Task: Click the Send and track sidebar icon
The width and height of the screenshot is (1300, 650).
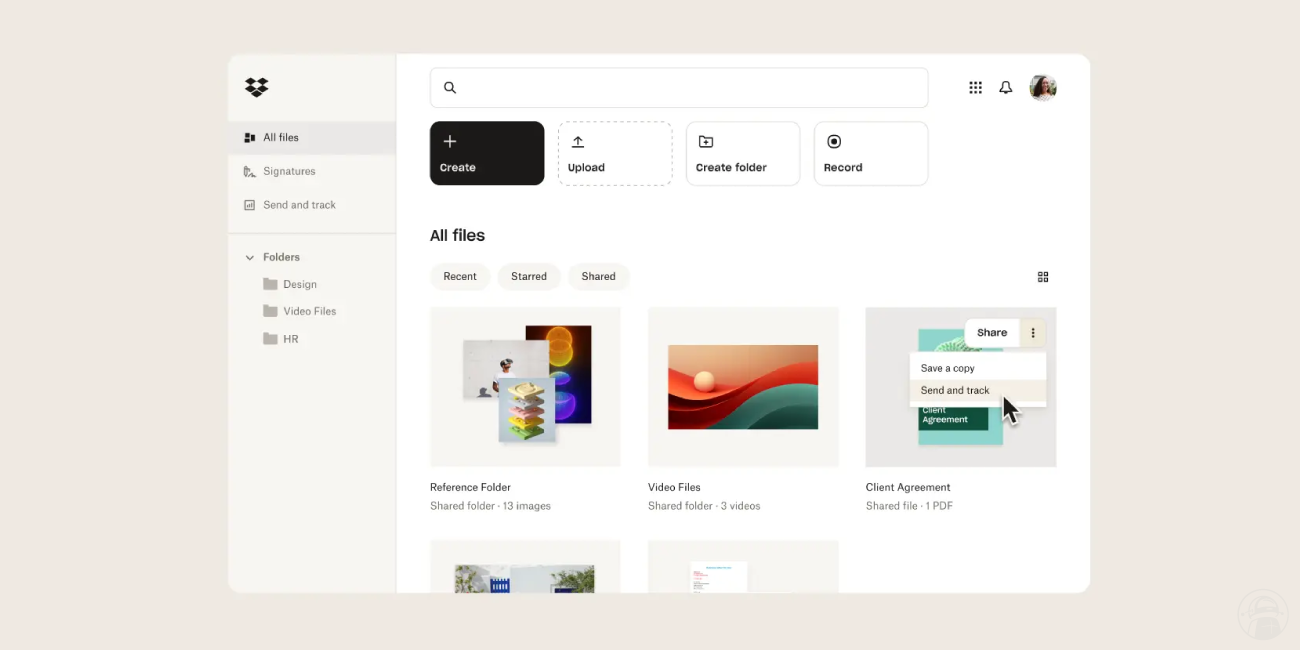Action: [x=248, y=204]
